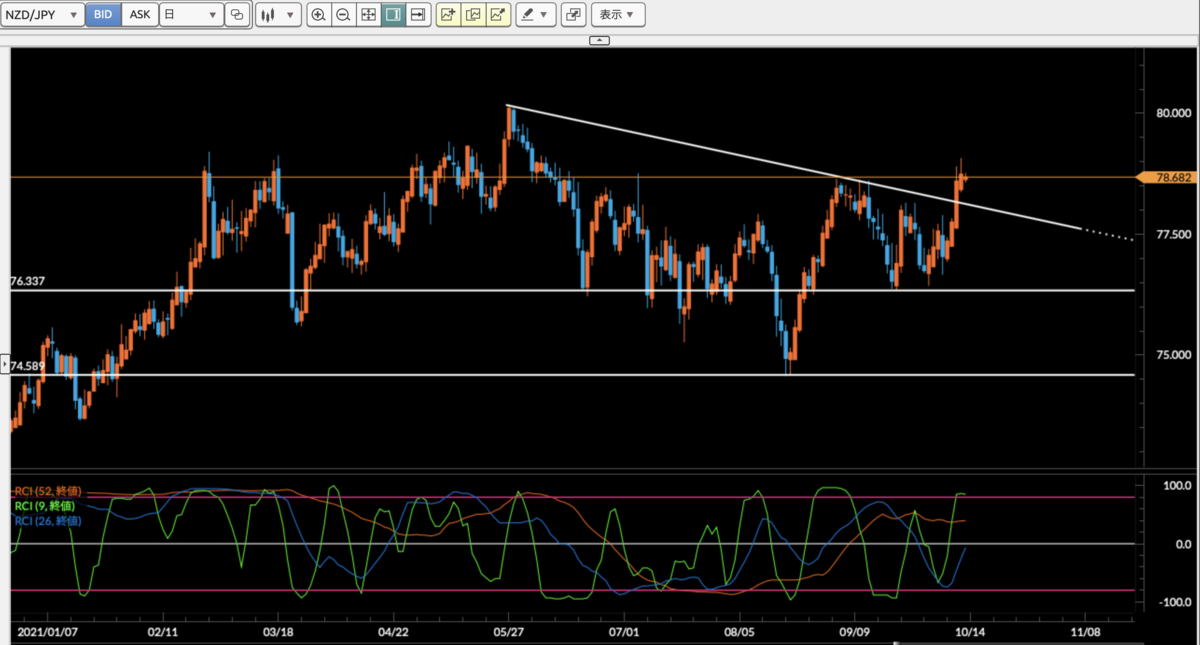Click the chart link/sync icon

tap(237, 15)
